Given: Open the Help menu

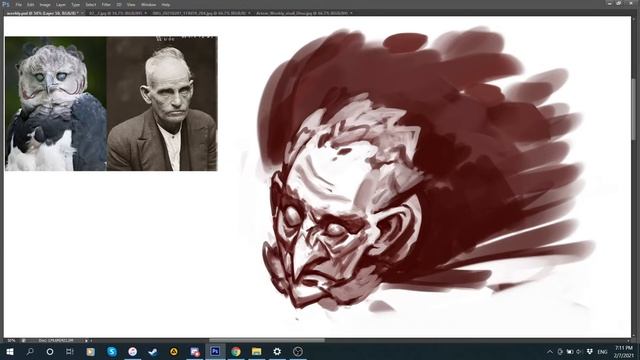Looking at the screenshot, I should (x=165, y=5).
